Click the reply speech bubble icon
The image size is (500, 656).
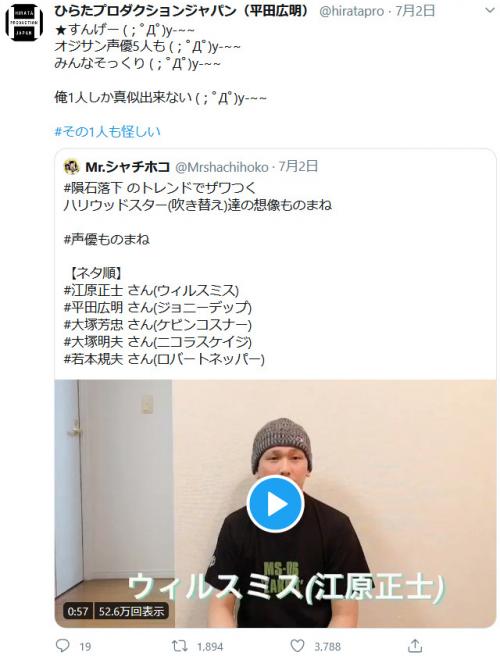point(63,646)
